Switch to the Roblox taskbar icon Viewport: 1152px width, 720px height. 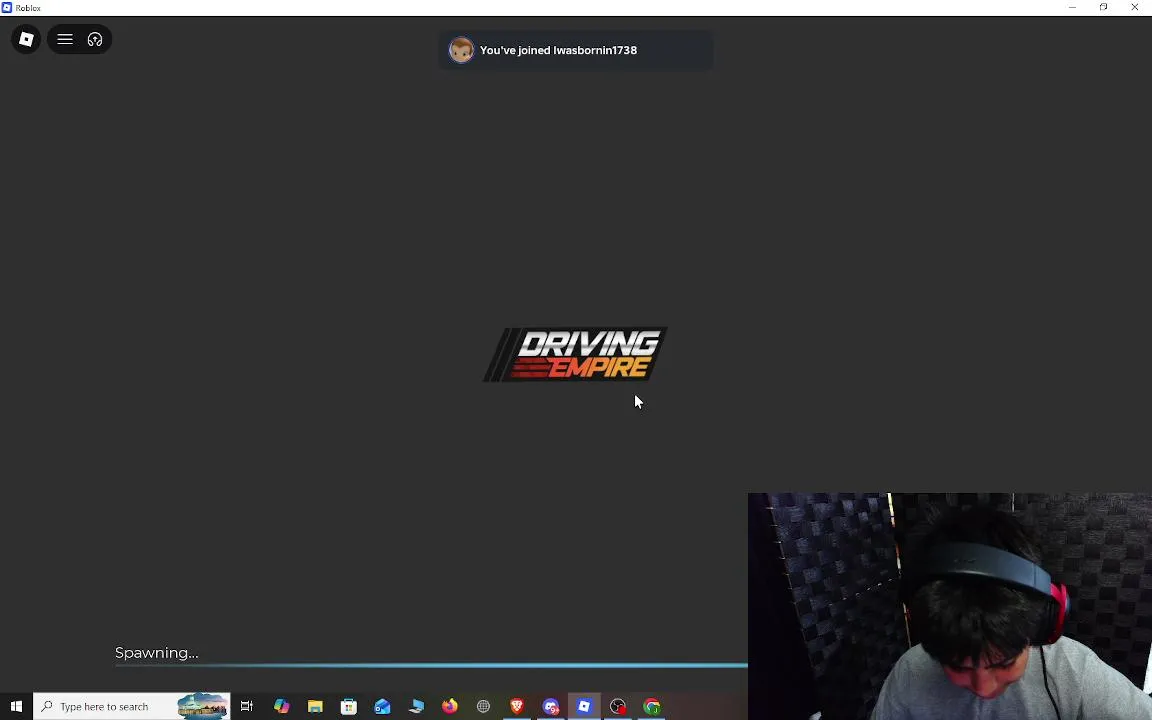[x=584, y=706]
